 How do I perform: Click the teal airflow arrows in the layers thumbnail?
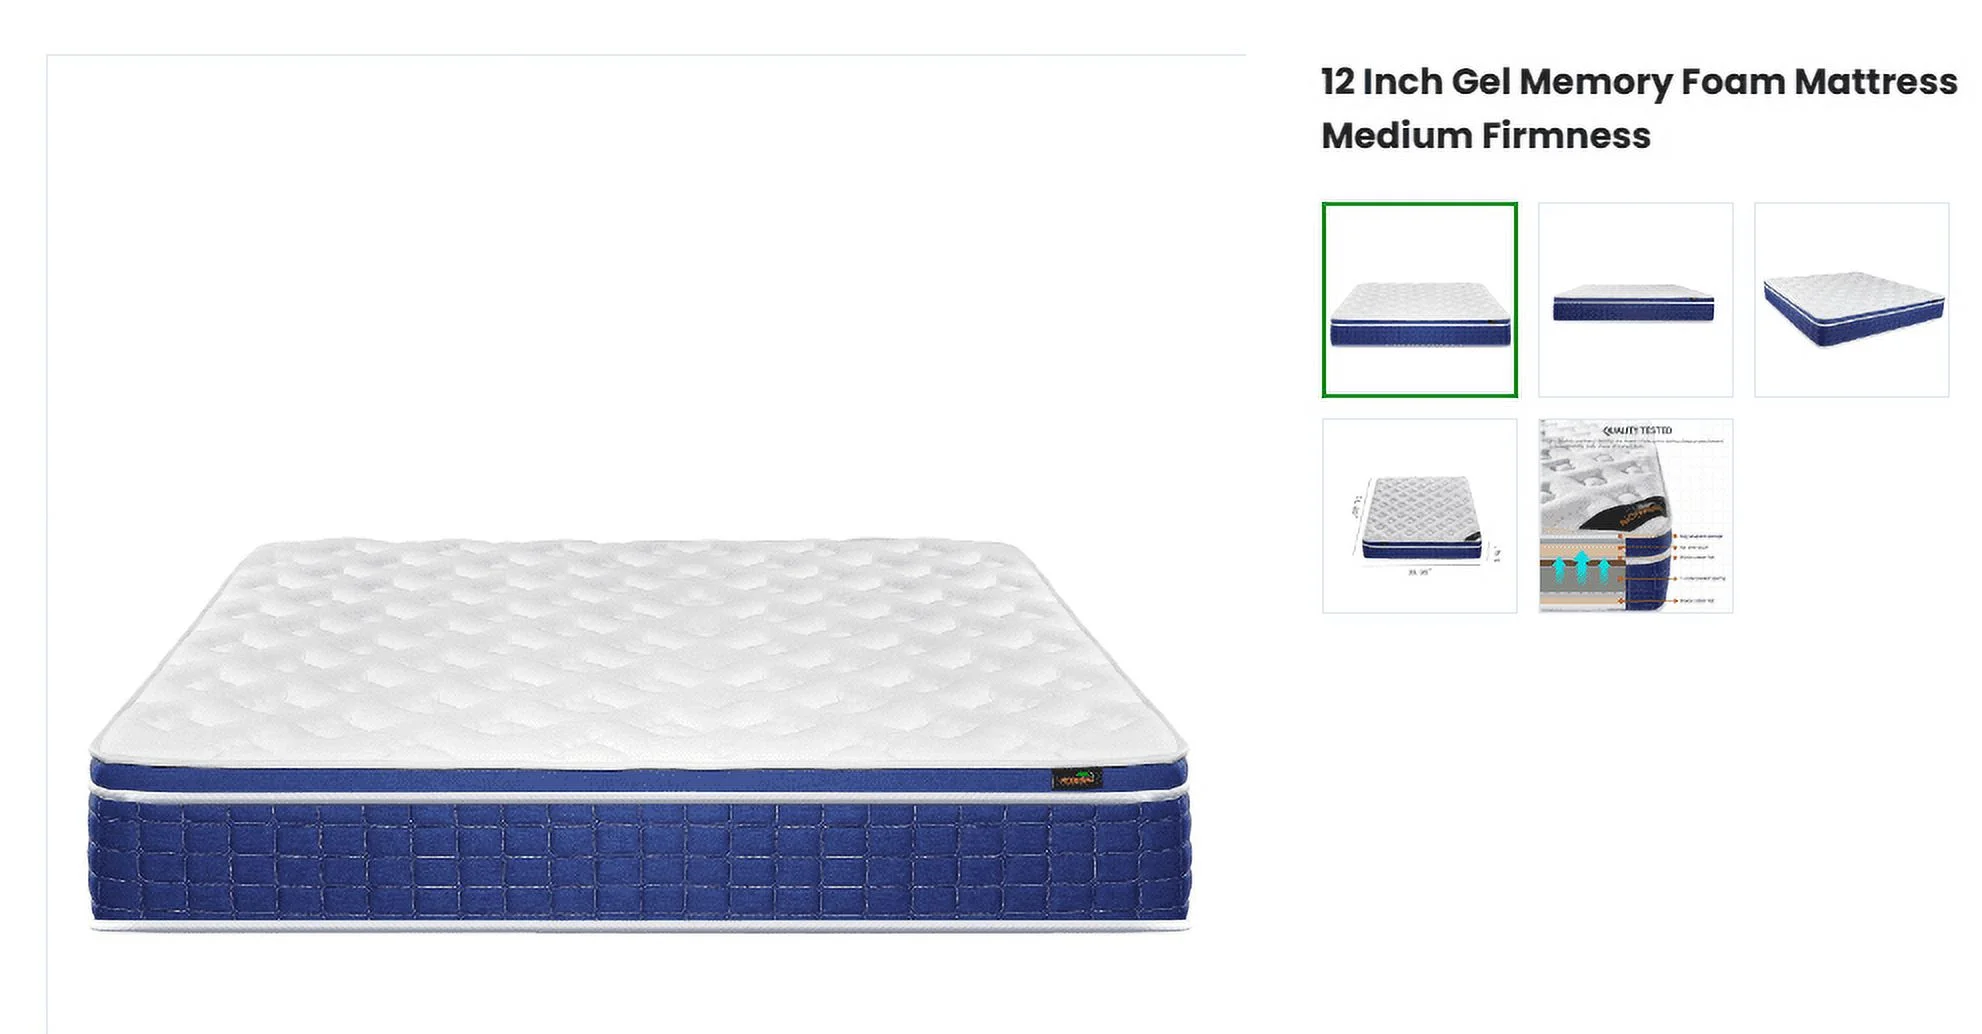click(x=1582, y=567)
